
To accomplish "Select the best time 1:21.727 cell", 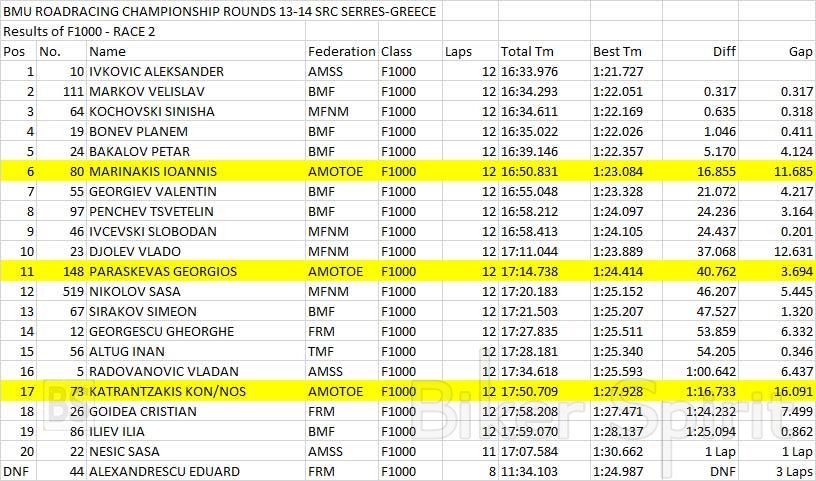I will (x=617, y=71).
